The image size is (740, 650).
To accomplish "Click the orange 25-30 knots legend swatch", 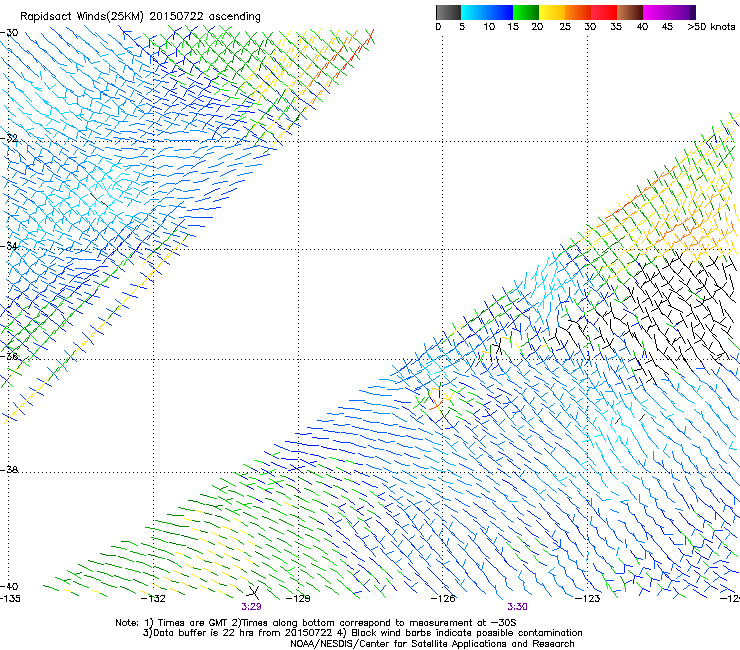I will pyautogui.click(x=578, y=12).
